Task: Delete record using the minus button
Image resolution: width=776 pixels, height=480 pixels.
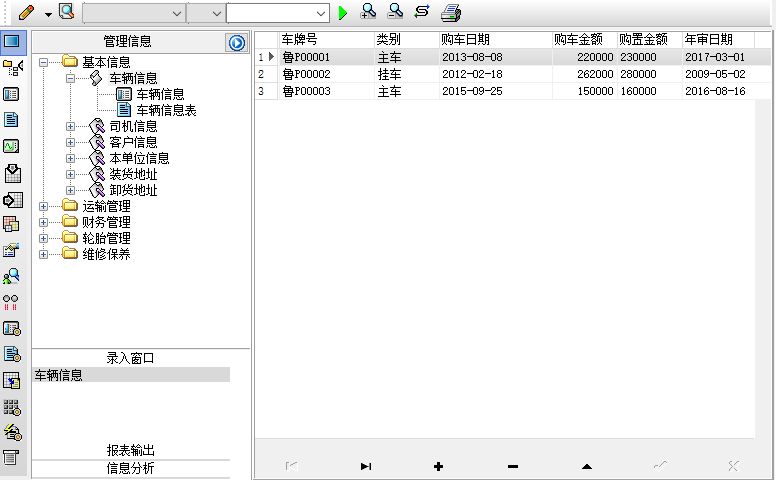Action: tap(513, 466)
